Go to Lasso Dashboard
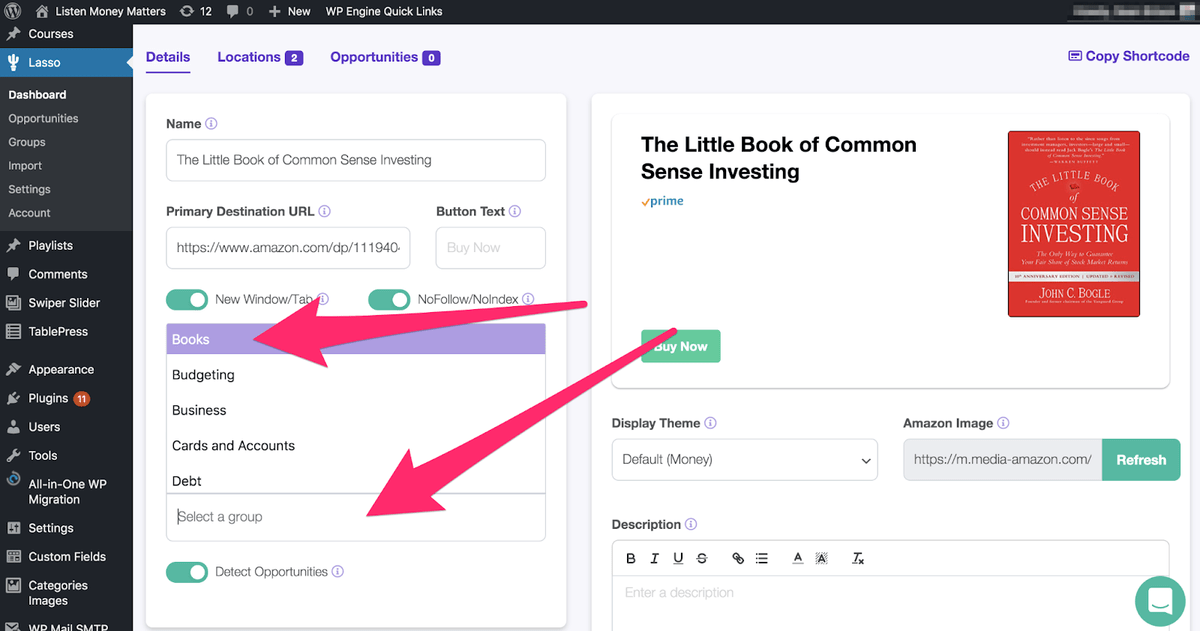 pyautogui.click(x=37, y=95)
